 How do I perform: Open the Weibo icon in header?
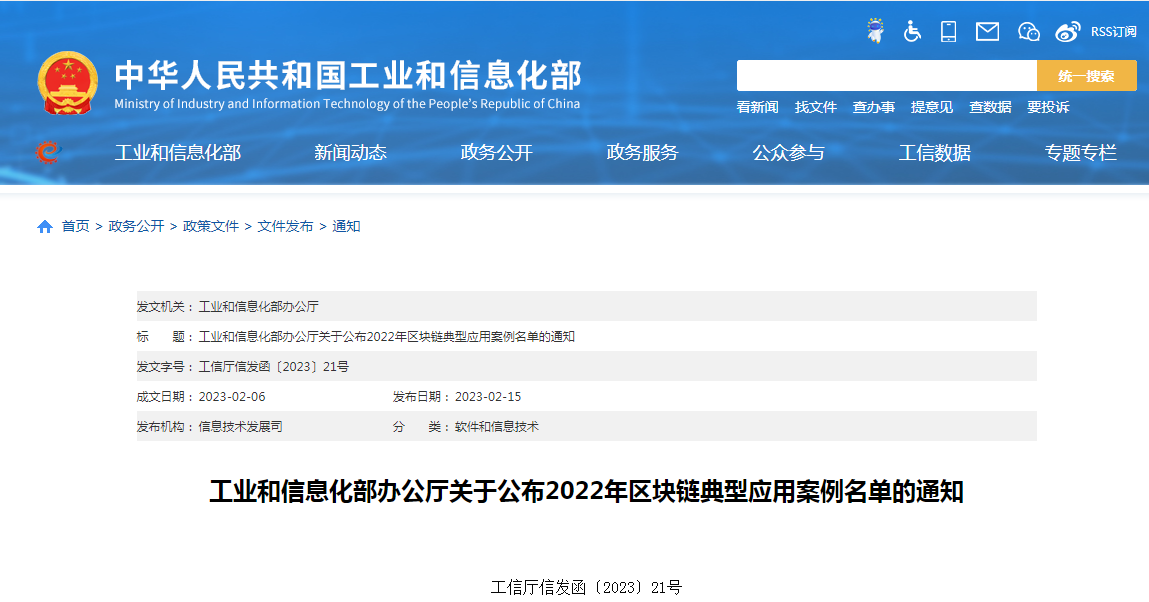[1068, 31]
